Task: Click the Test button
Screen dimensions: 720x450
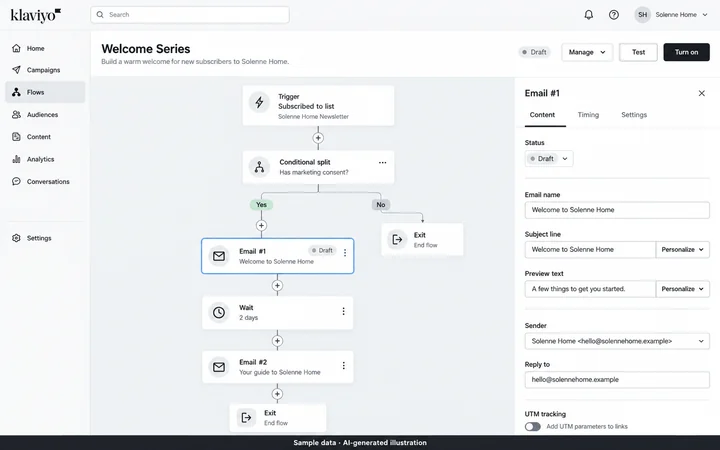Action: [638, 52]
